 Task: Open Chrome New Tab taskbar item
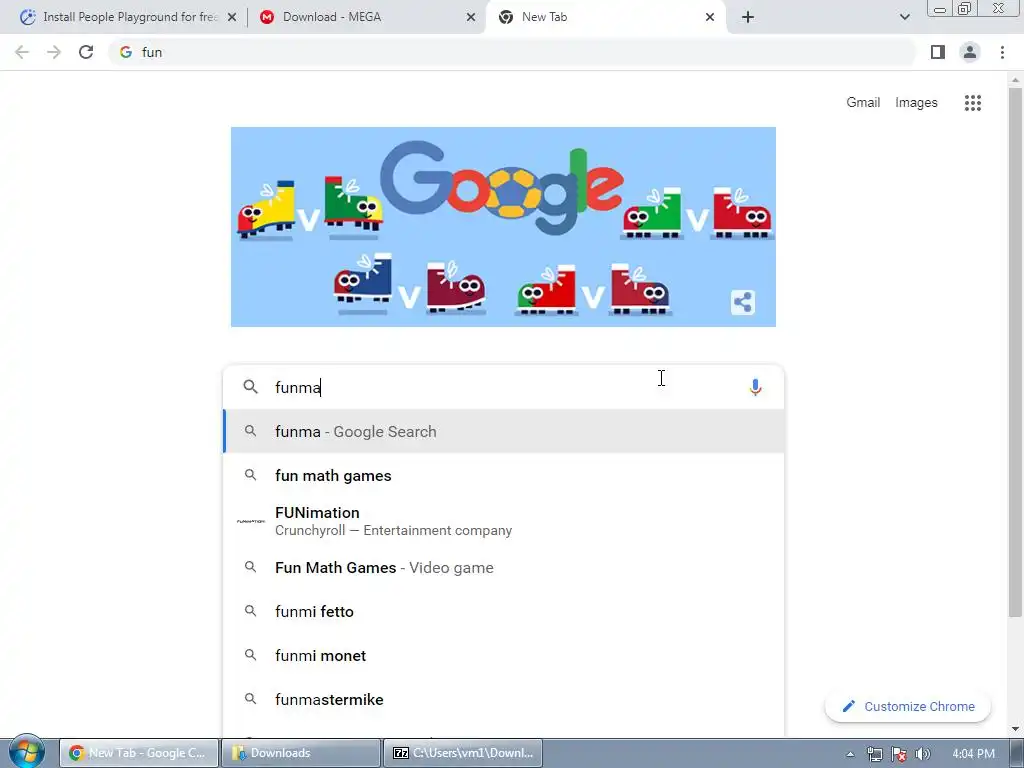click(x=138, y=753)
